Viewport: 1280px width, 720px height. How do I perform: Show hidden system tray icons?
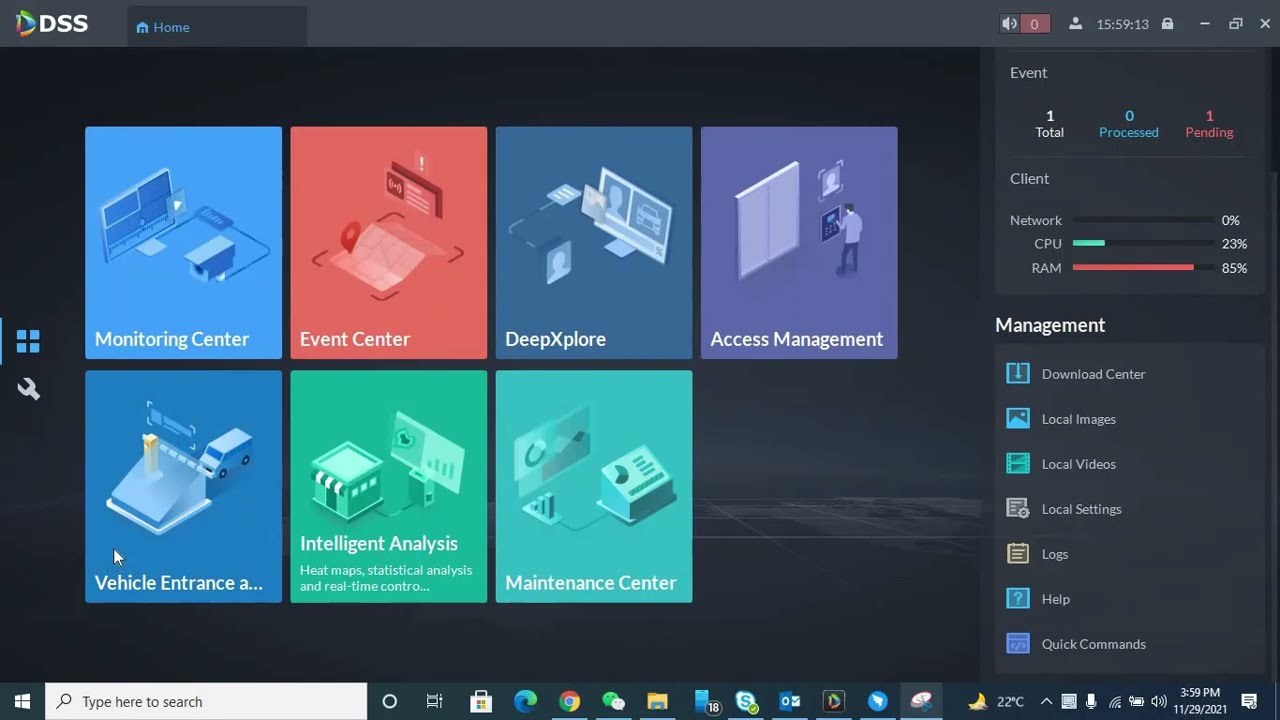point(1046,701)
